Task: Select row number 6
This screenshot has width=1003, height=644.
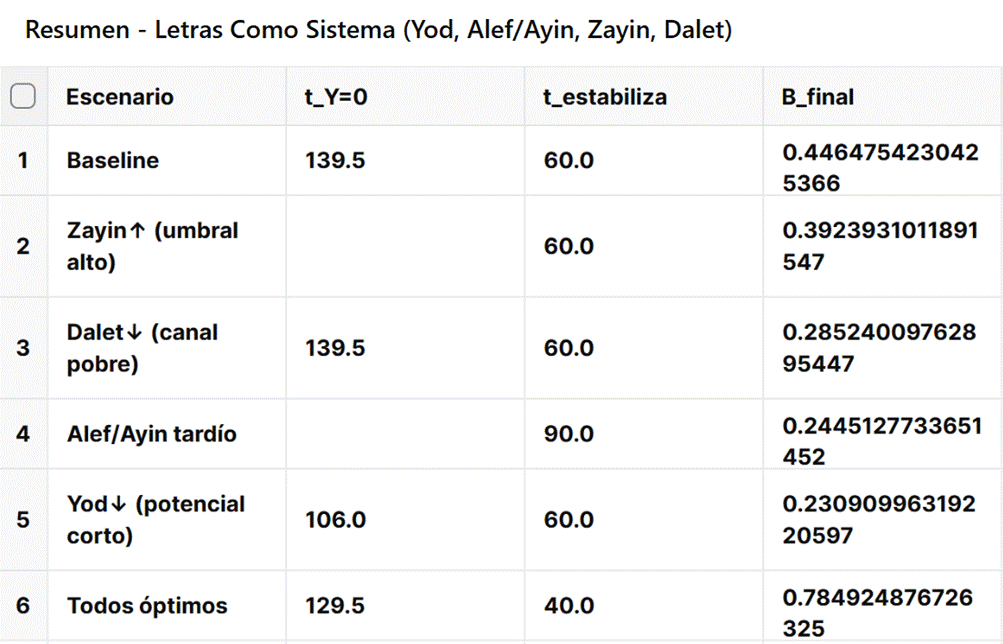Action: [x=23, y=606]
